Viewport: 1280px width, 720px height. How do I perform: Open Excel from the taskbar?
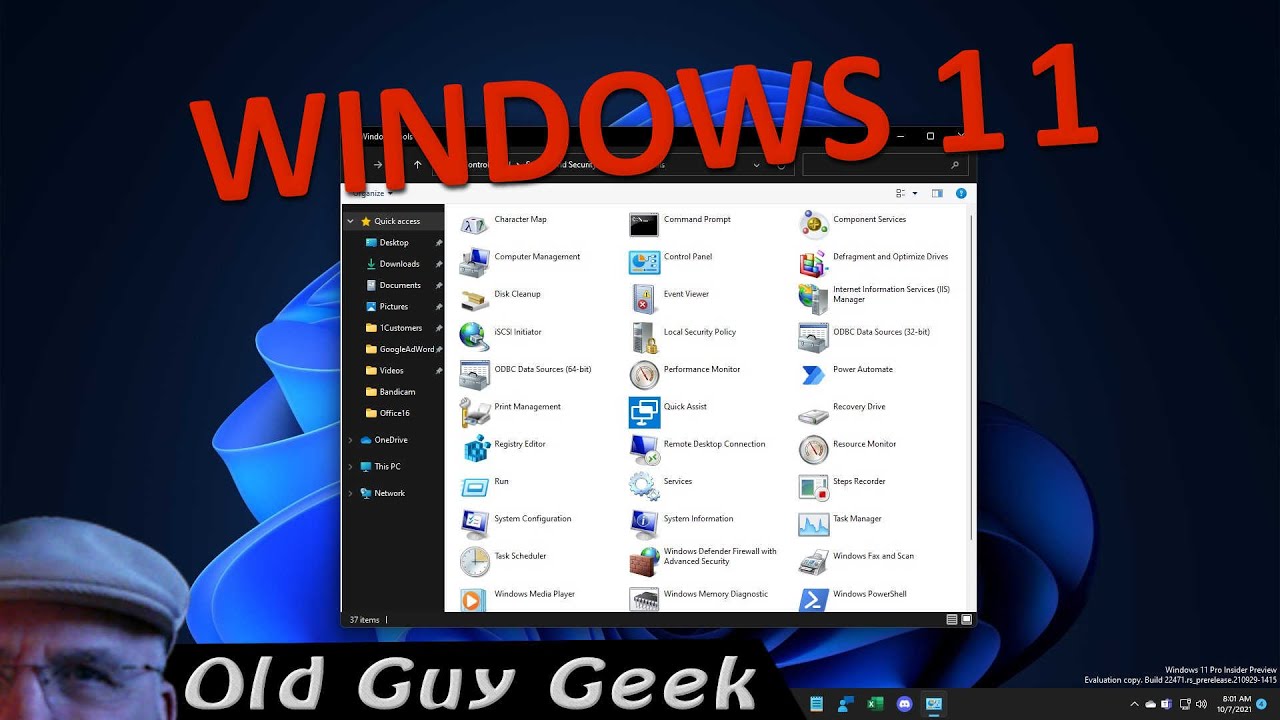(875, 704)
